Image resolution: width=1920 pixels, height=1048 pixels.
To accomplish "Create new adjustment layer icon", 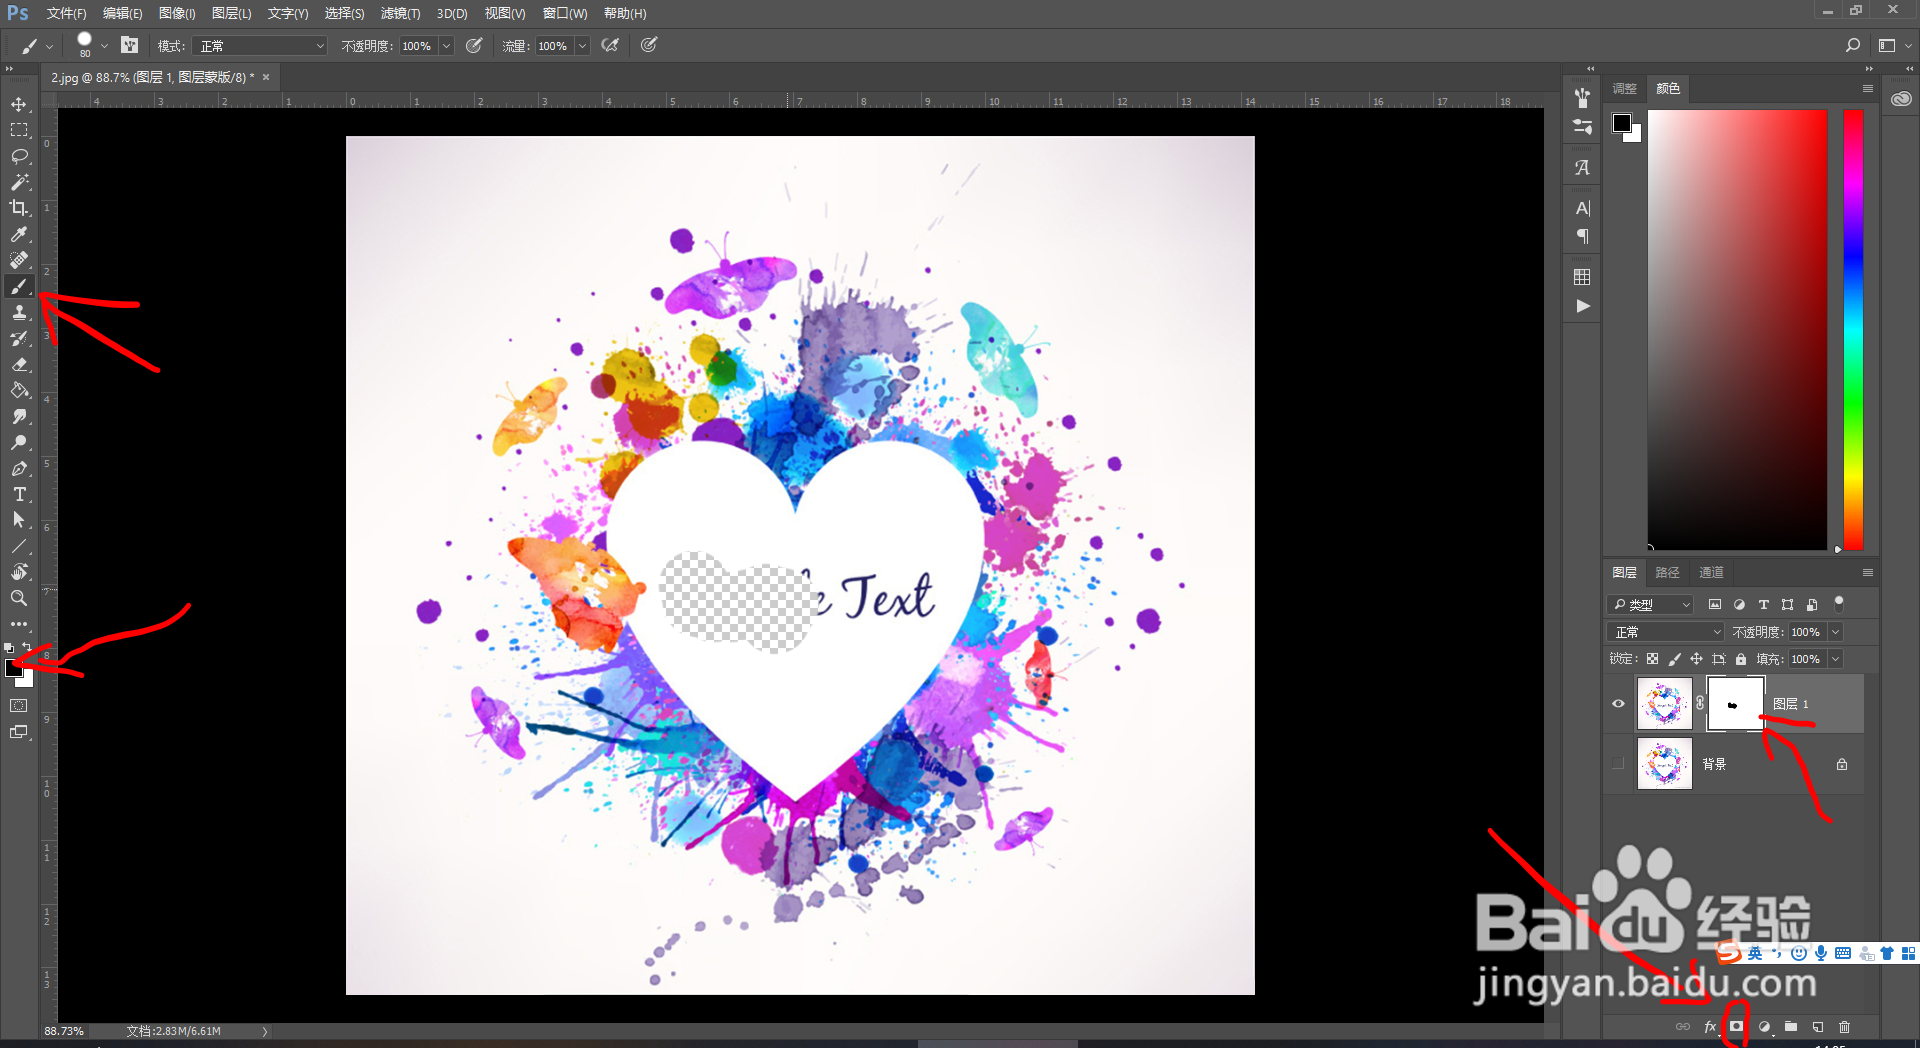I will [1764, 1026].
